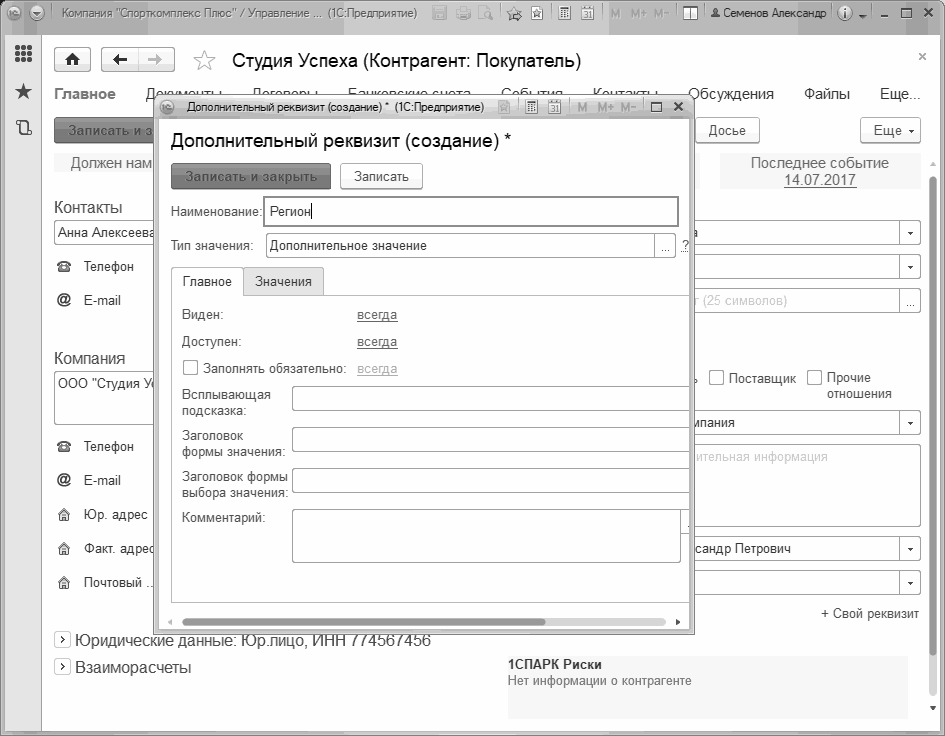Navigate back with the left arrow
The image size is (945, 736).
coord(120,59)
